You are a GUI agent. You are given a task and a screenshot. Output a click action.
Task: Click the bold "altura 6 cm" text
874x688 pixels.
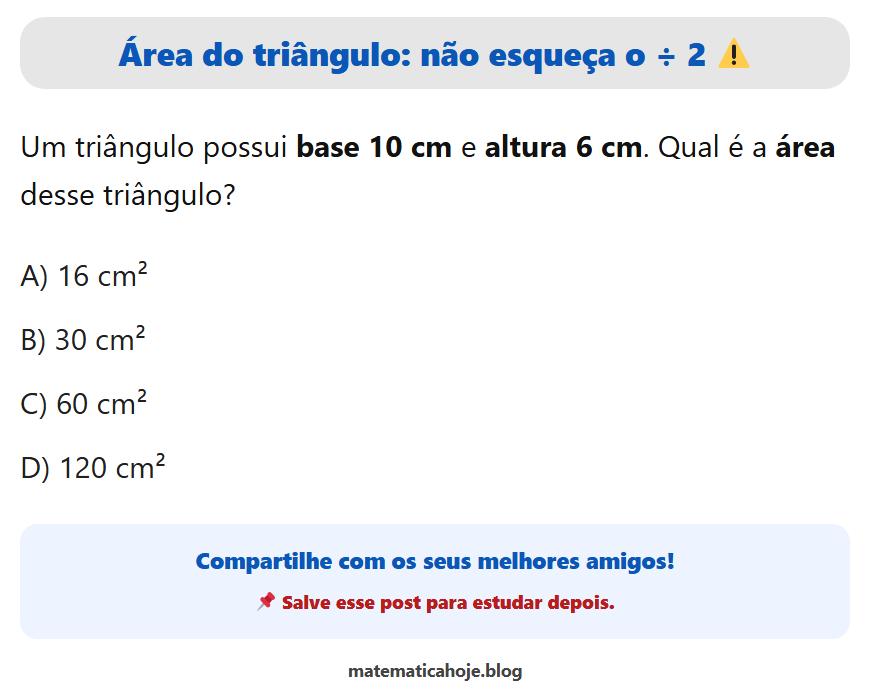click(563, 148)
